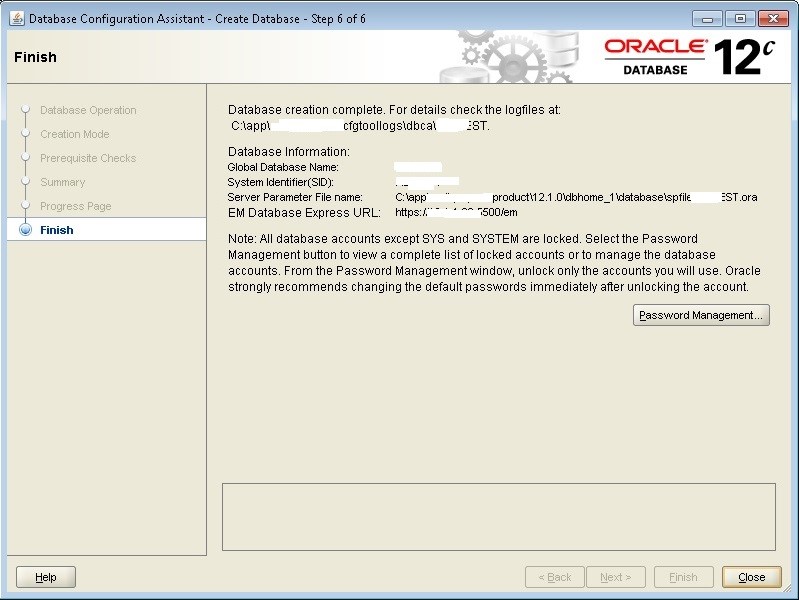Select the Progress Page step
Screen dimensions: 799x600
76,206
